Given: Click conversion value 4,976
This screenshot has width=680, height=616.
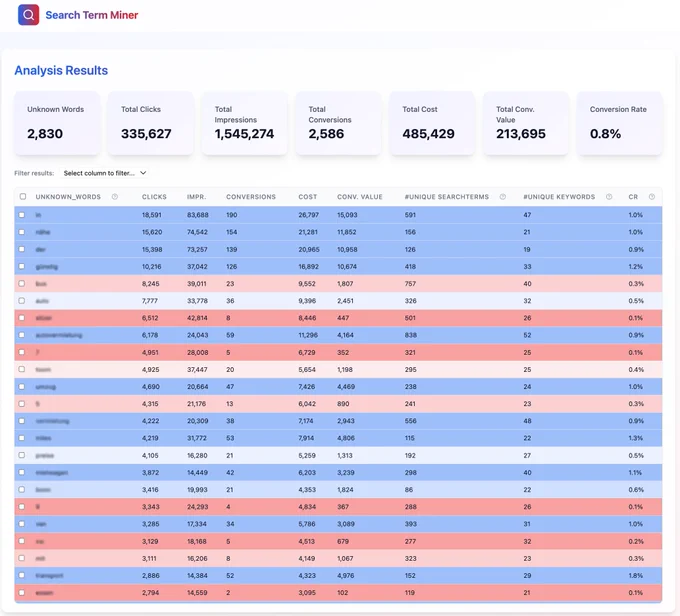Looking at the screenshot, I should pyautogui.click(x=346, y=576).
